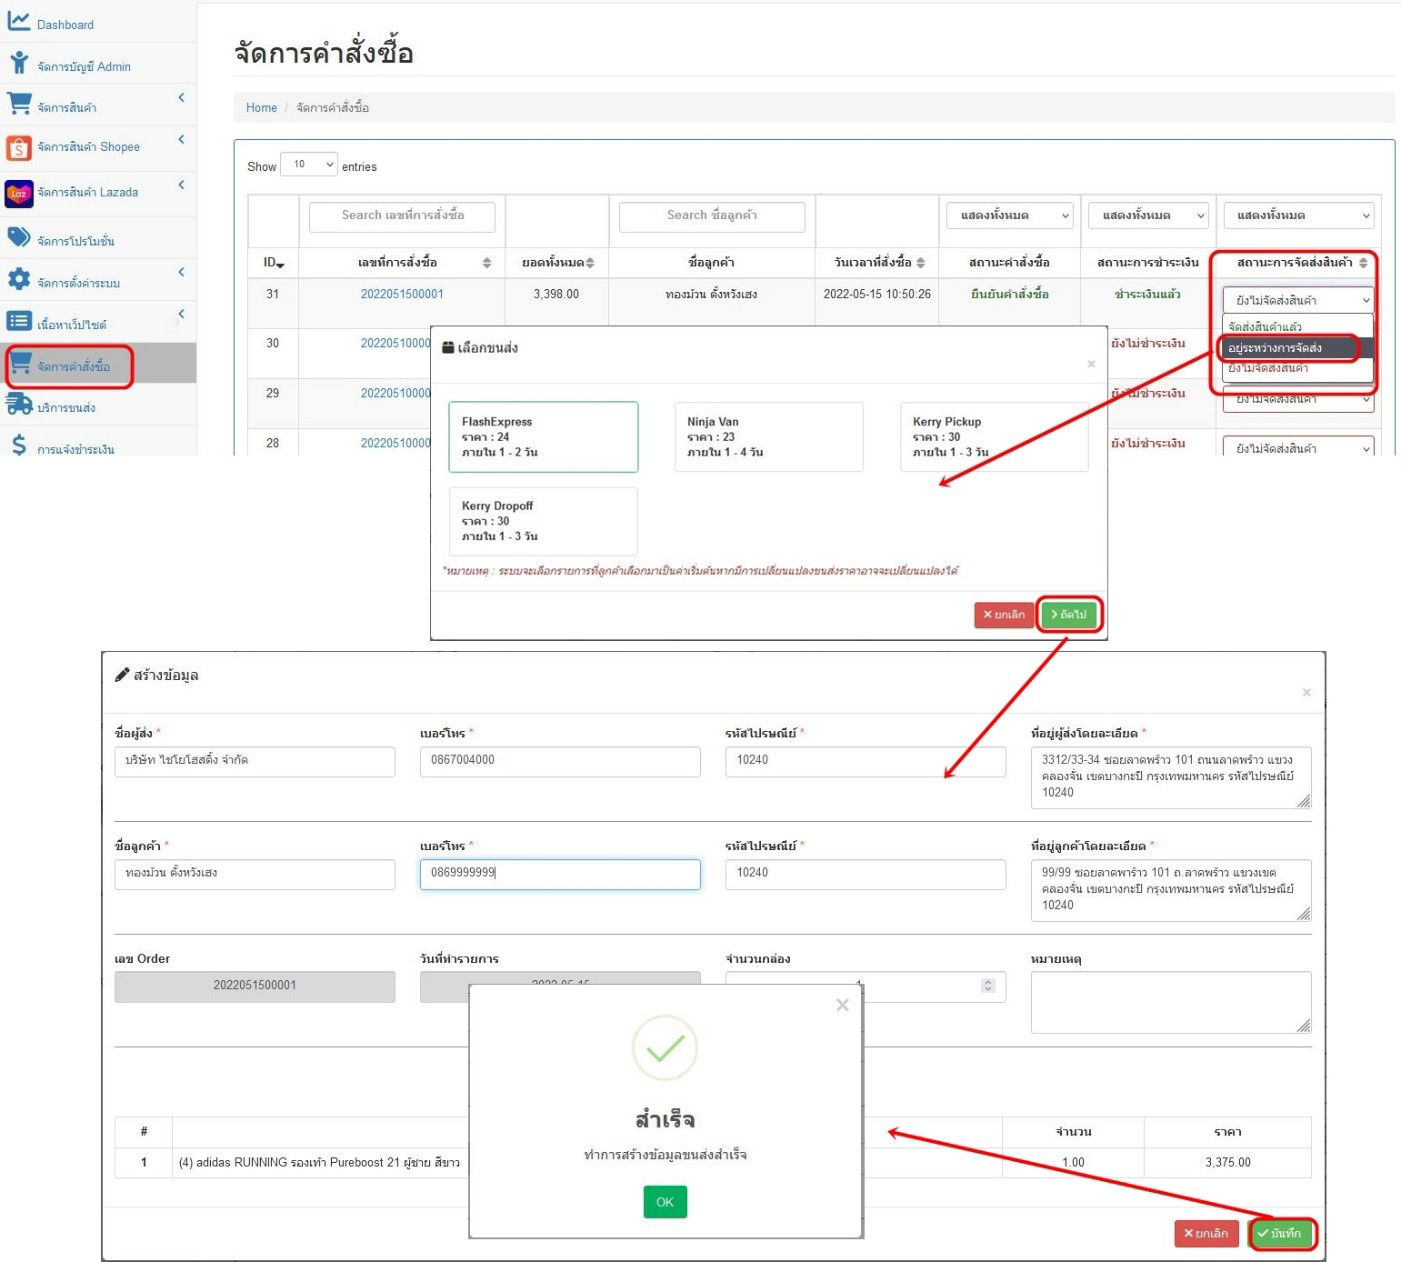1401x1262 pixels.
Task: Click the payment notification dollar icon
Action: coord(18,445)
